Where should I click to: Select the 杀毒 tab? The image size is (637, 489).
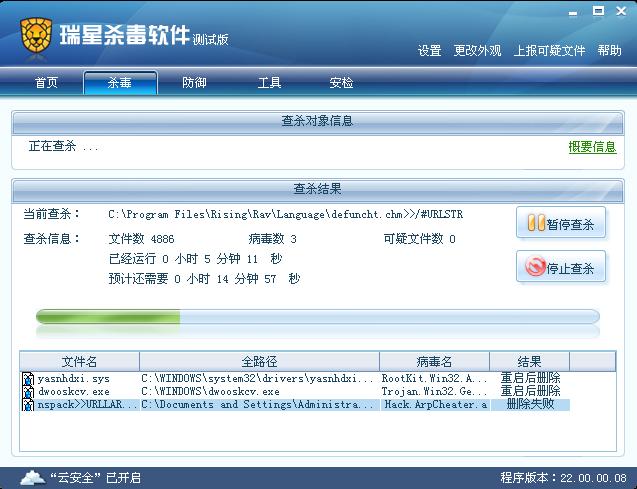[120, 83]
